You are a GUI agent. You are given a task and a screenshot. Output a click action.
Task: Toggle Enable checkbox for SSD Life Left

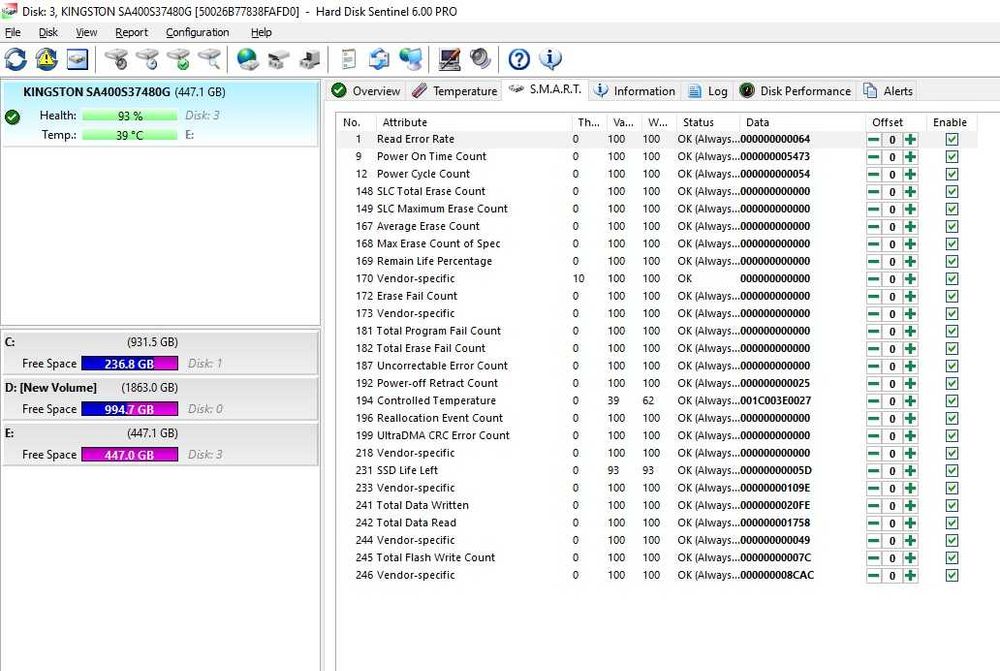coord(952,471)
